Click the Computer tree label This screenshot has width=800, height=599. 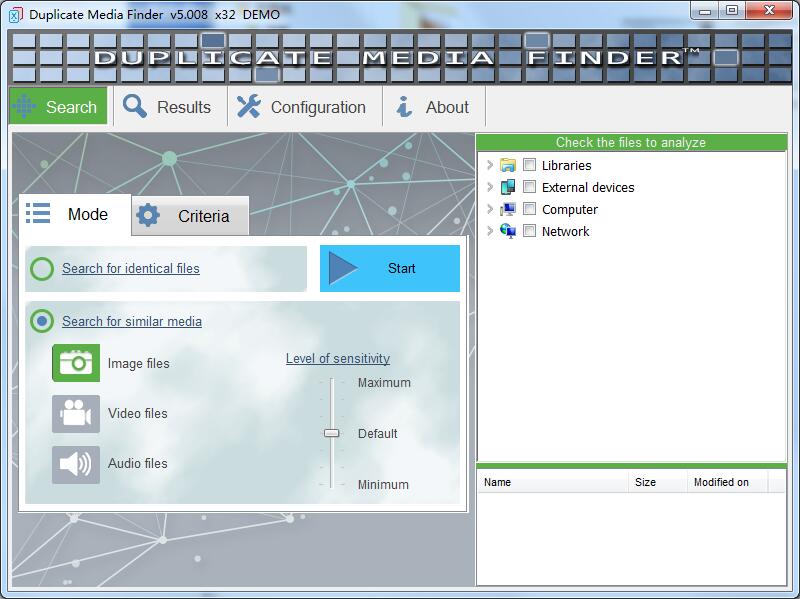569,209
